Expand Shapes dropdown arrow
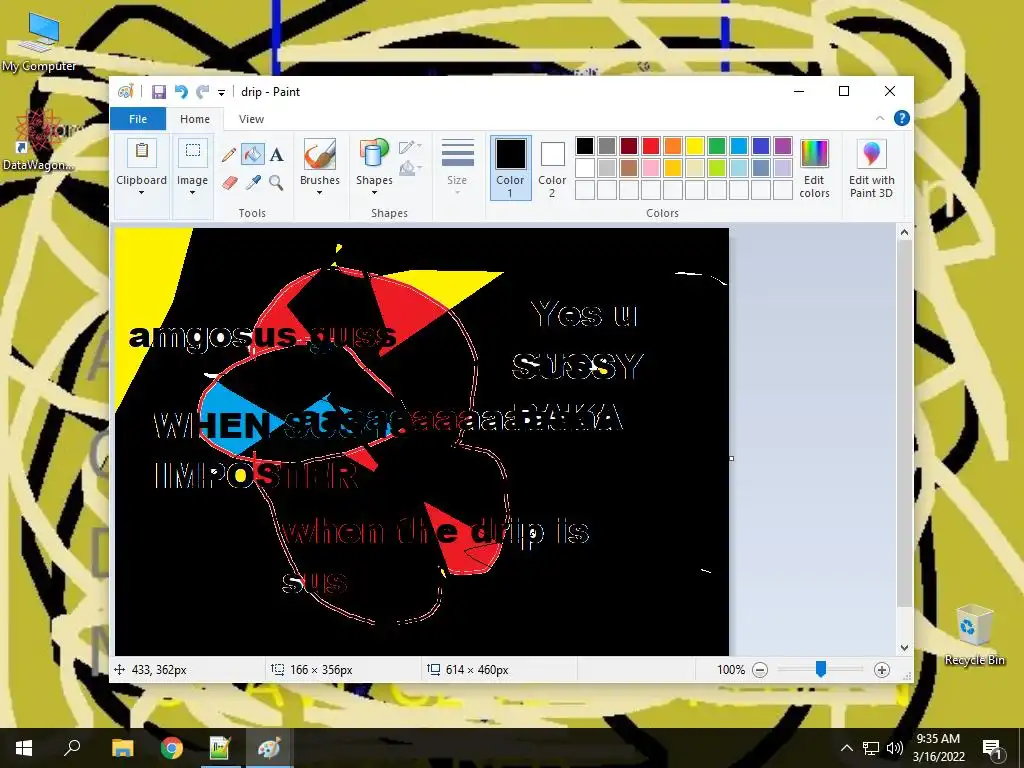Screen dimensions: 1024x768 pos(374,193)
